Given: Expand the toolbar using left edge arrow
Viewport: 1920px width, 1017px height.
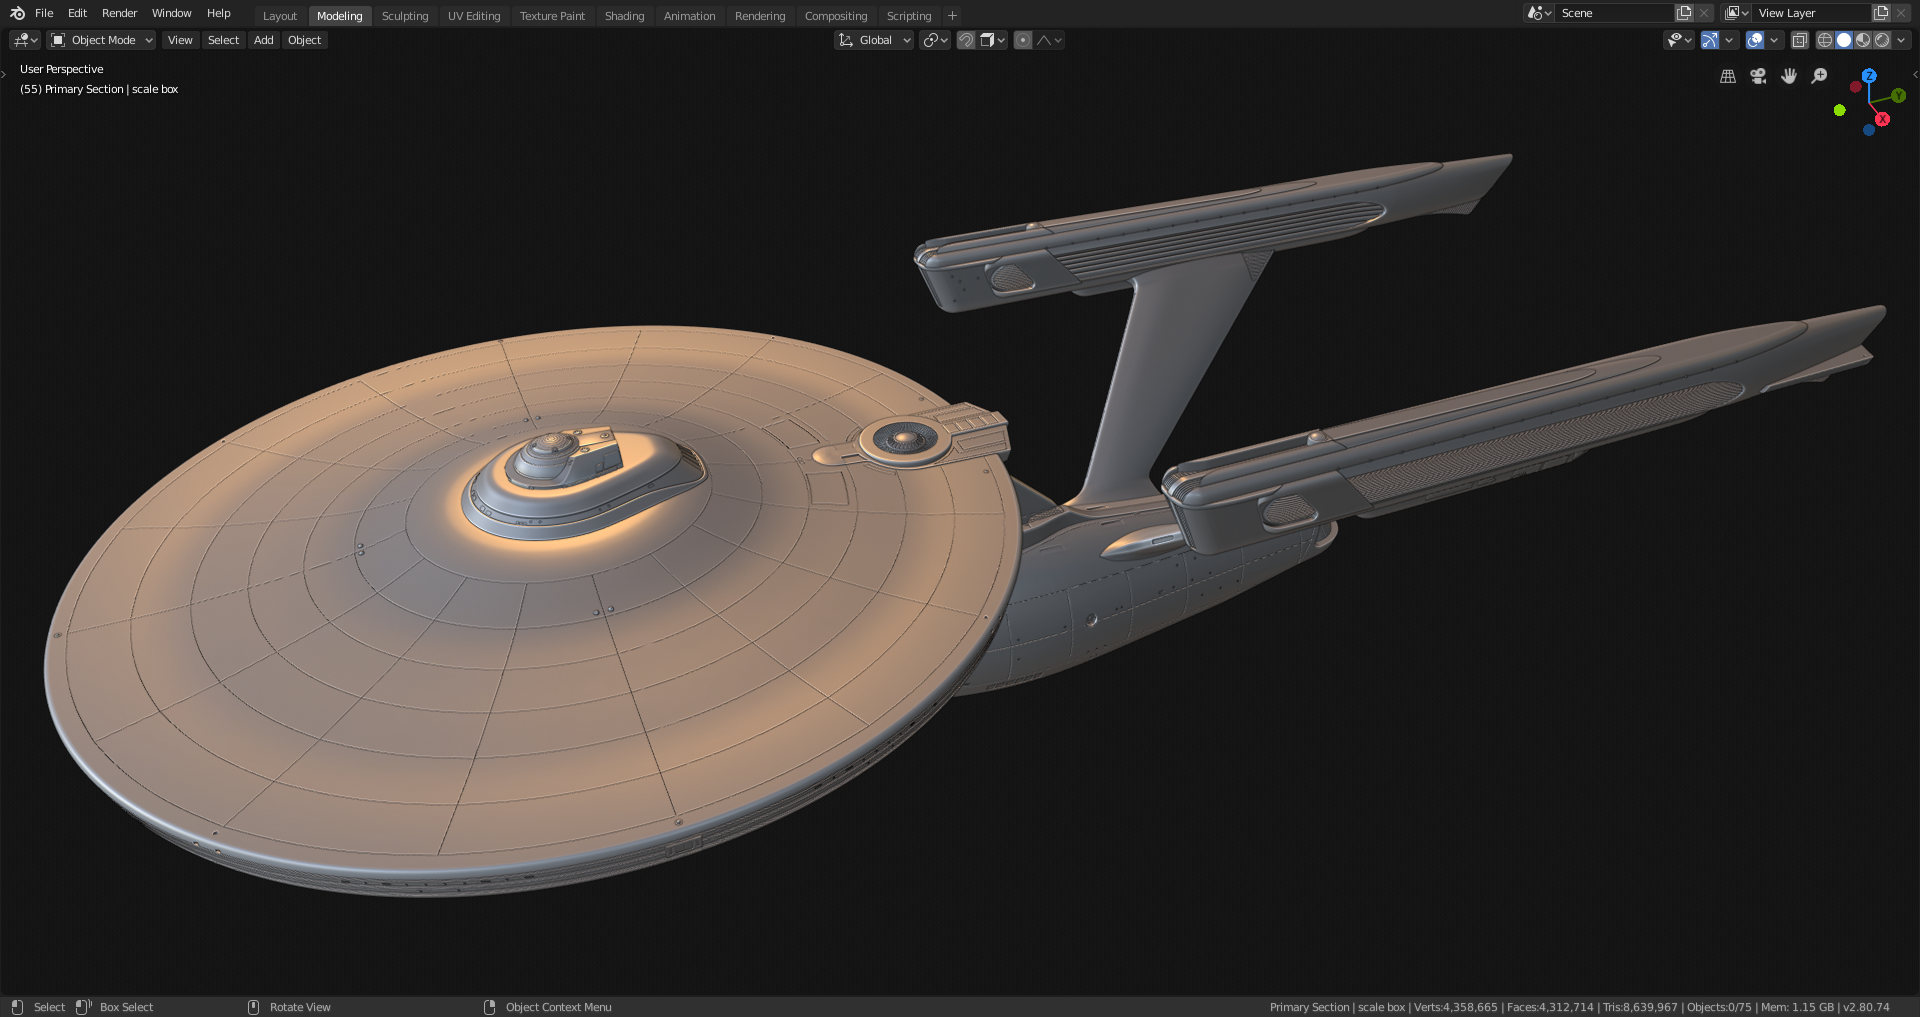Looking at the screenshot, I should pyautogui.click(x=4, y=74).
